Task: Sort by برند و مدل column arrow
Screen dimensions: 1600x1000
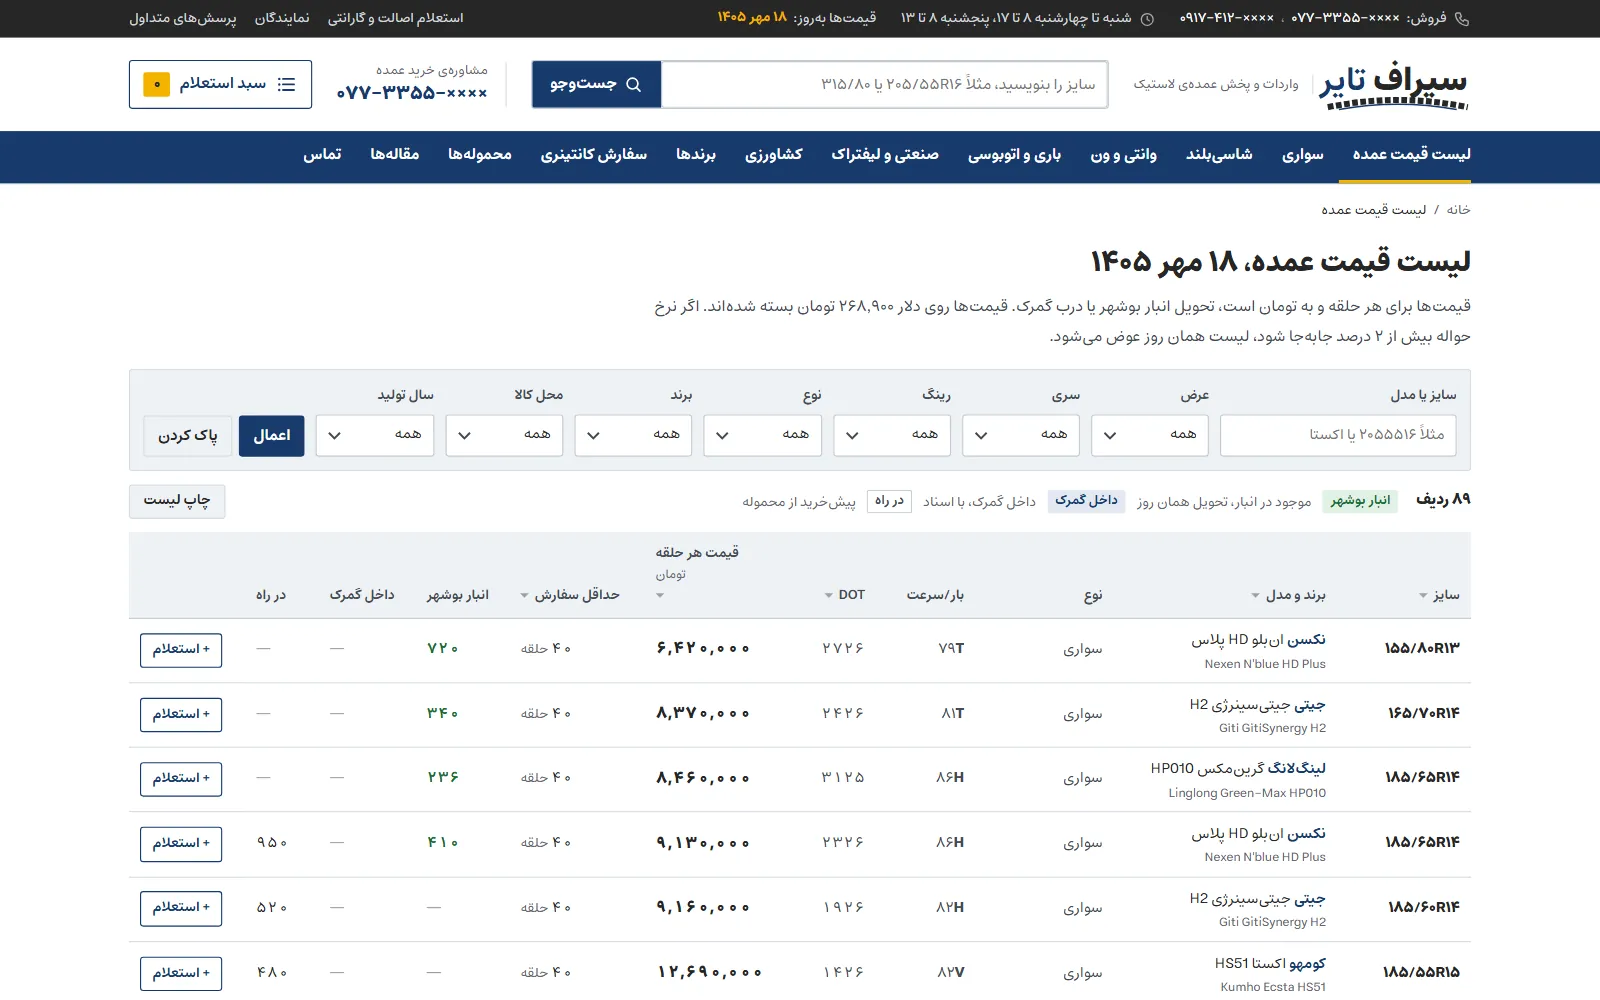Action: coord(1255,596)
